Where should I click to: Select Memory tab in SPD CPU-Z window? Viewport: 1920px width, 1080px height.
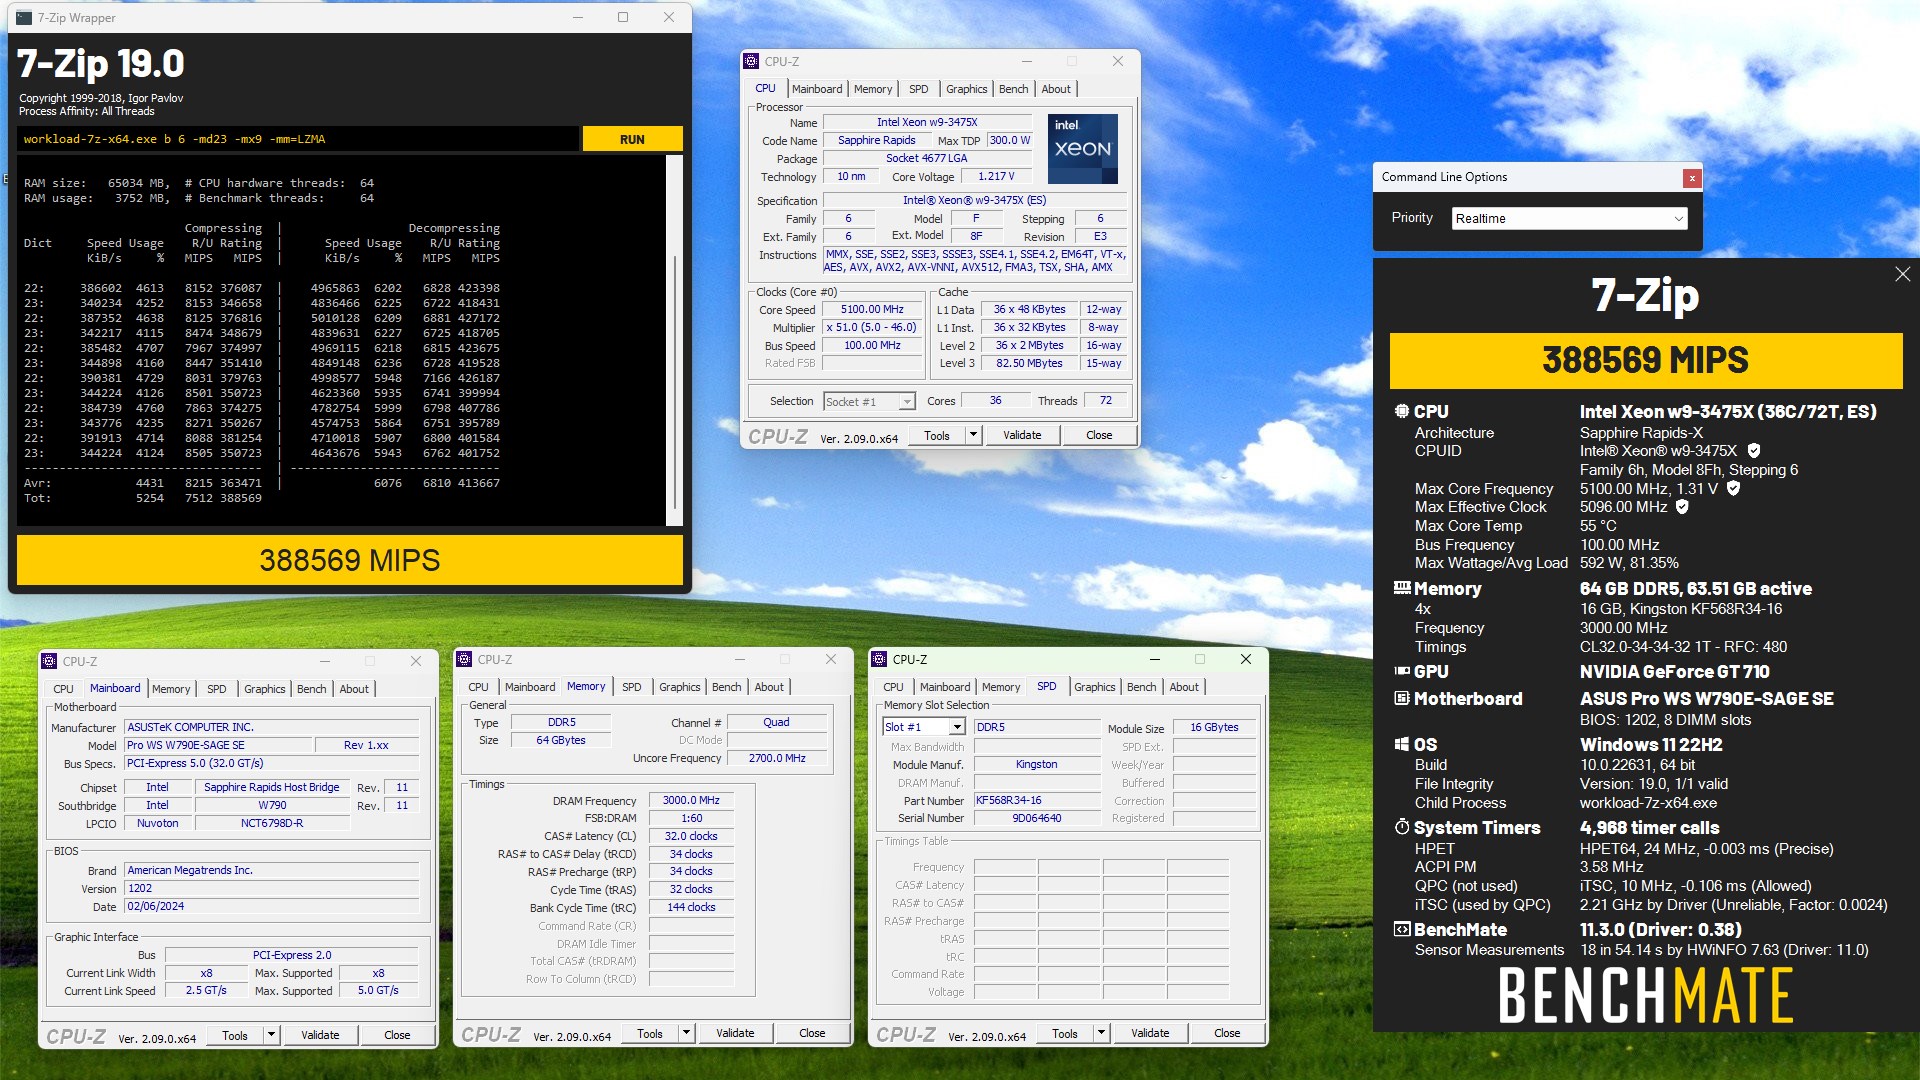(1001, 687)
